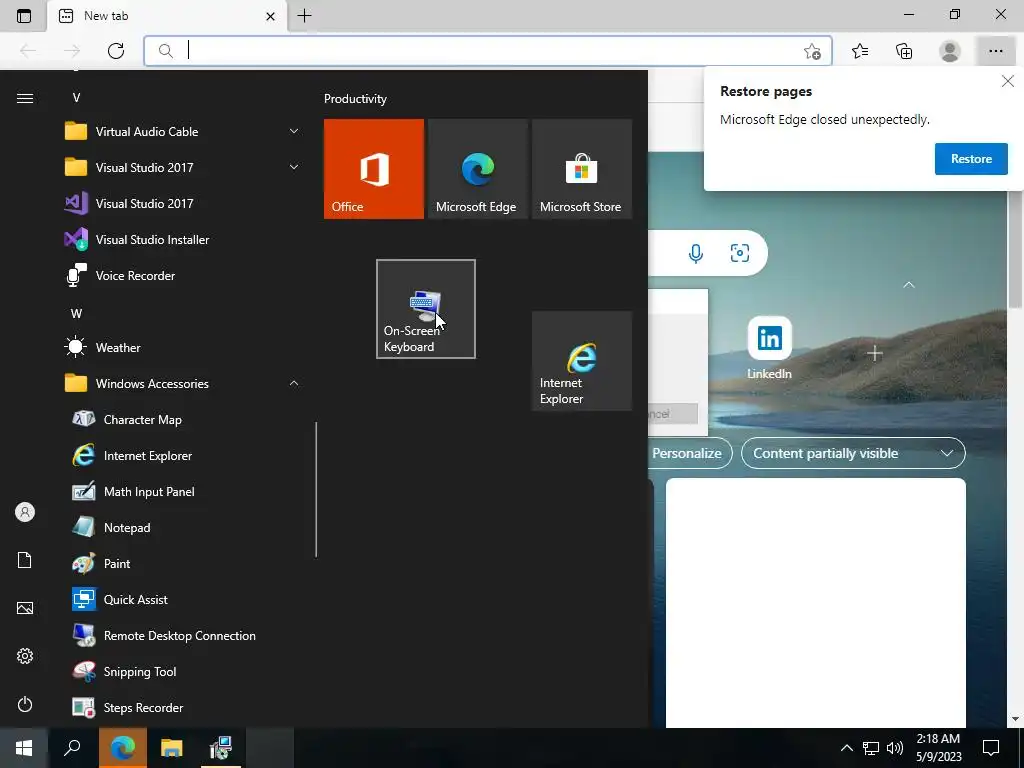
Task: Expand the Visual Studio 2017 folder
Action: pos(183,168)
